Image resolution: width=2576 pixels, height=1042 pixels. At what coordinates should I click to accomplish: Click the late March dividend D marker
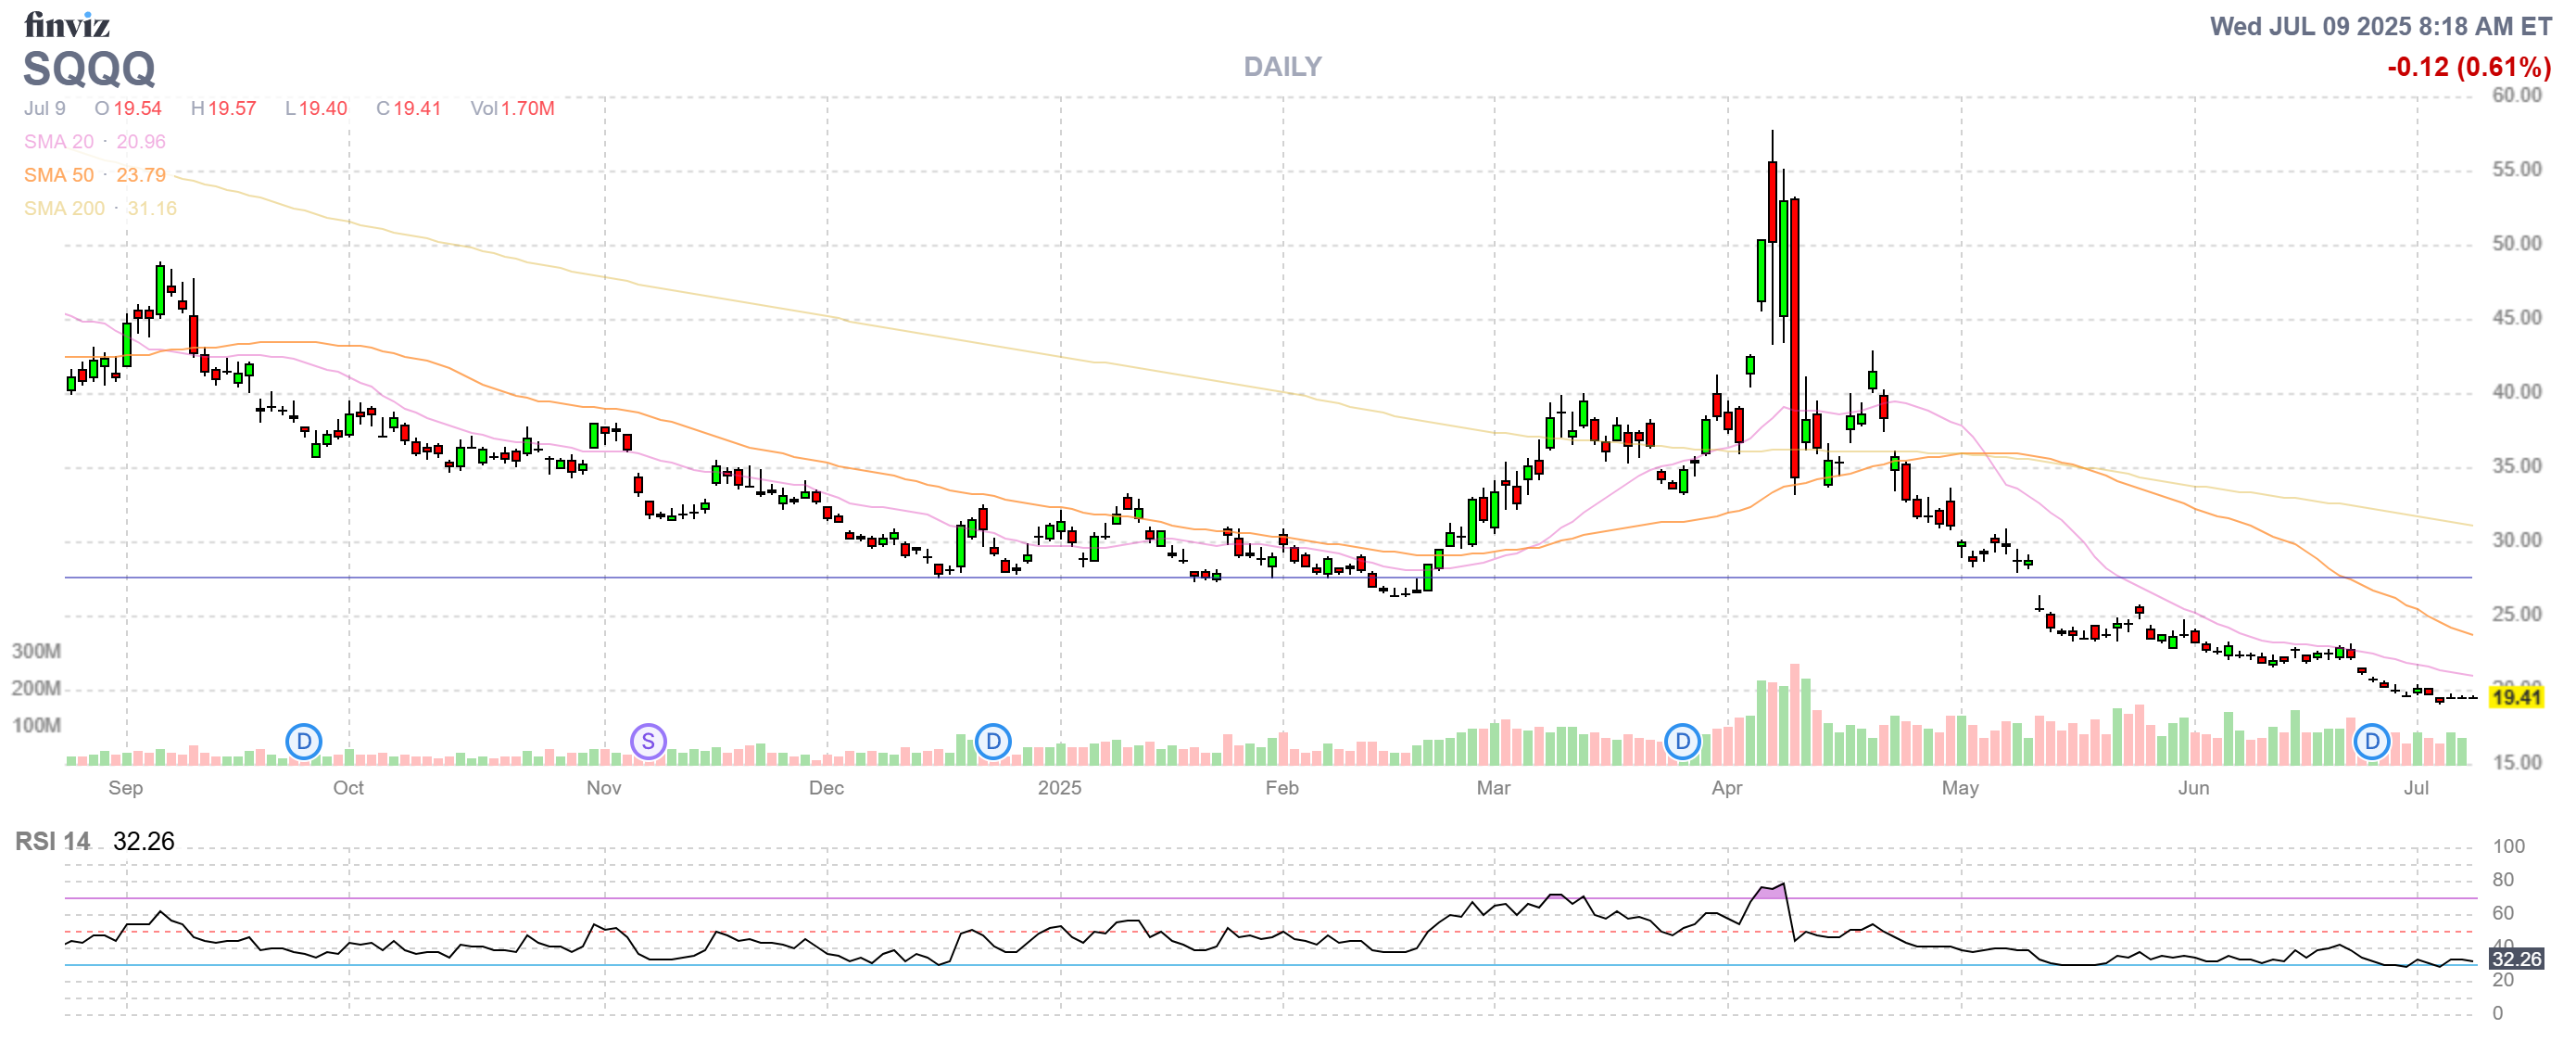tap(1682, 742)
